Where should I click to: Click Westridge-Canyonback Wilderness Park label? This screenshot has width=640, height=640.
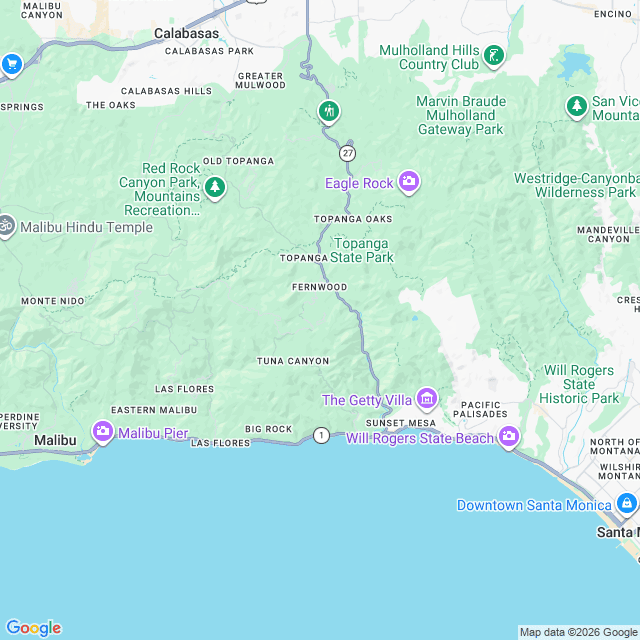click(x=576, y=185)
